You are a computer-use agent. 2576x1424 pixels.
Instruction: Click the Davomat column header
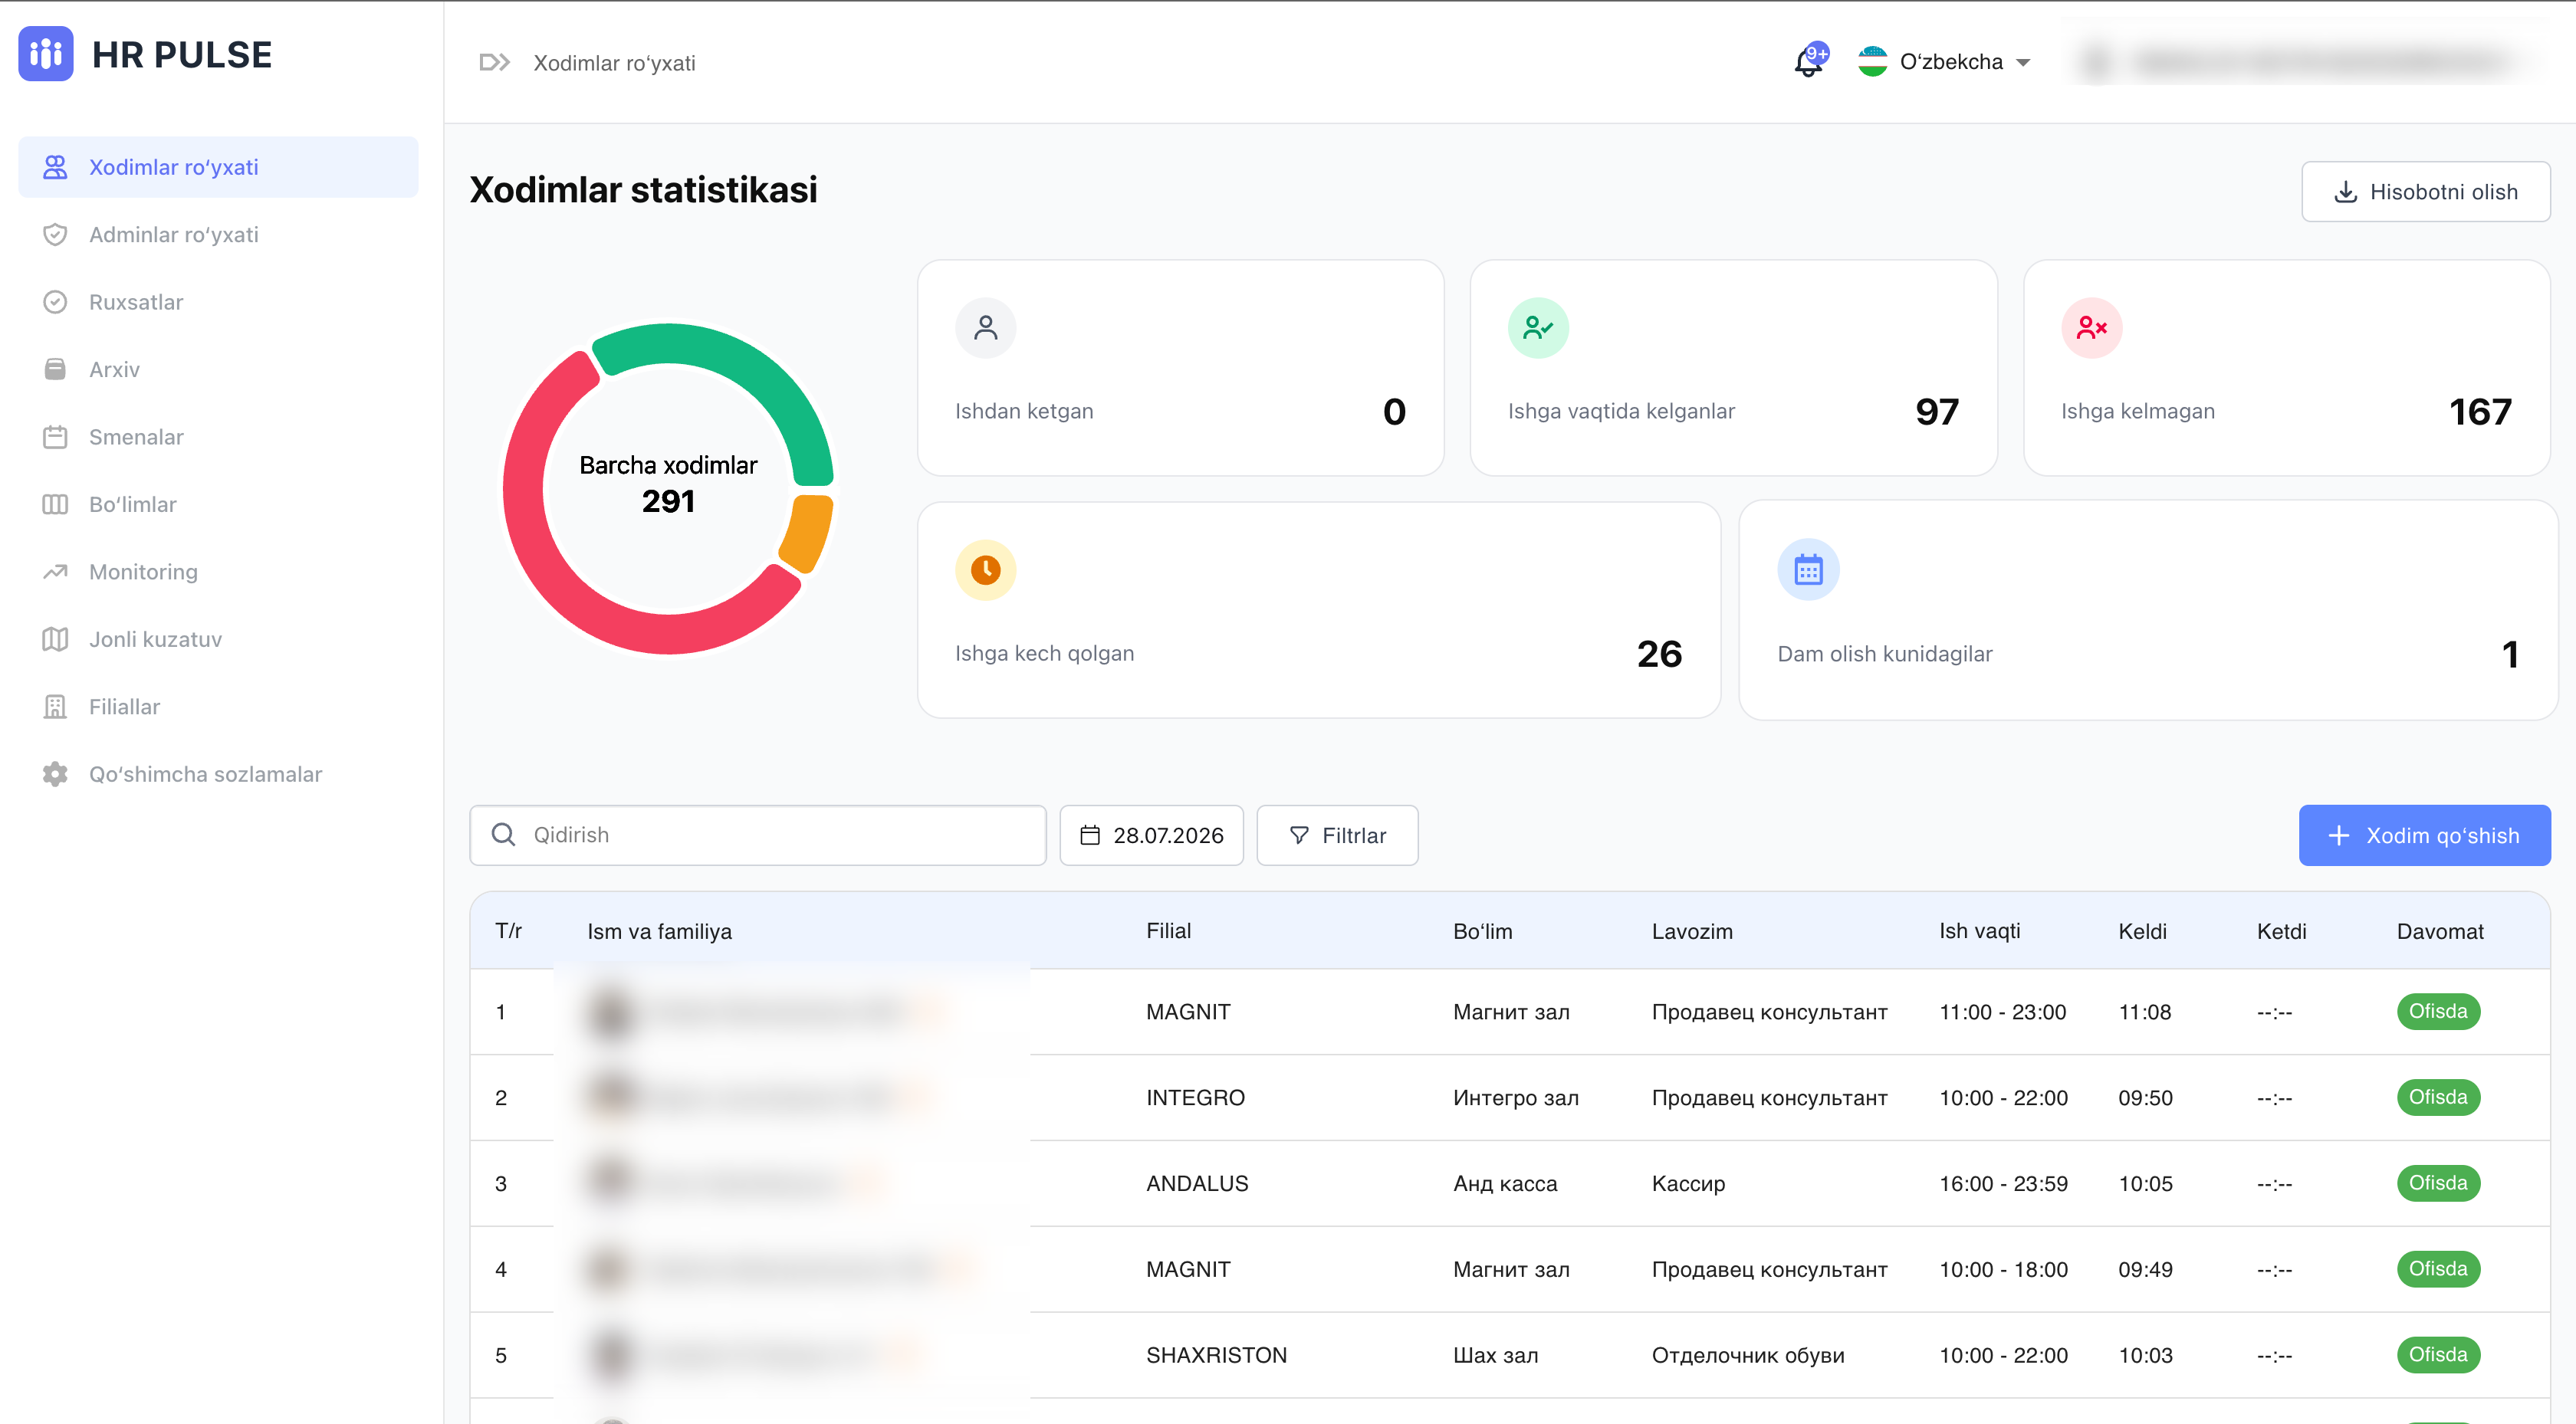2439,931
